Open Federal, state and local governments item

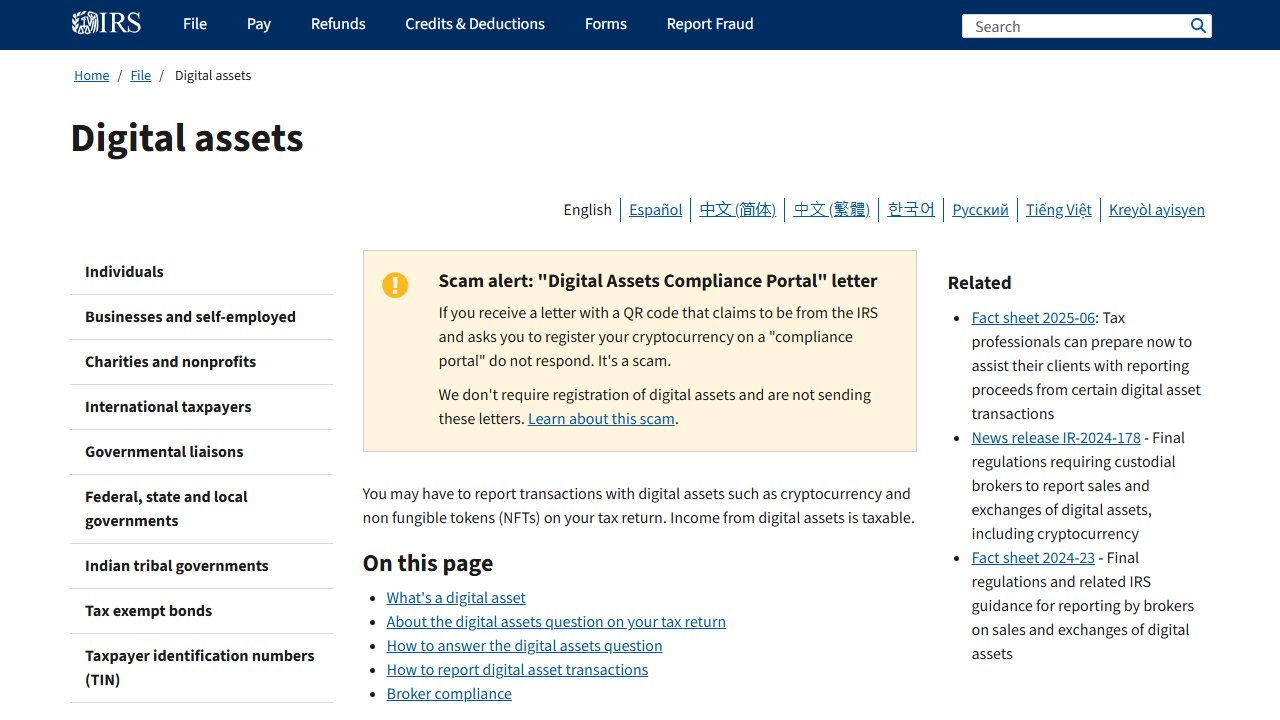coord(201,509)
